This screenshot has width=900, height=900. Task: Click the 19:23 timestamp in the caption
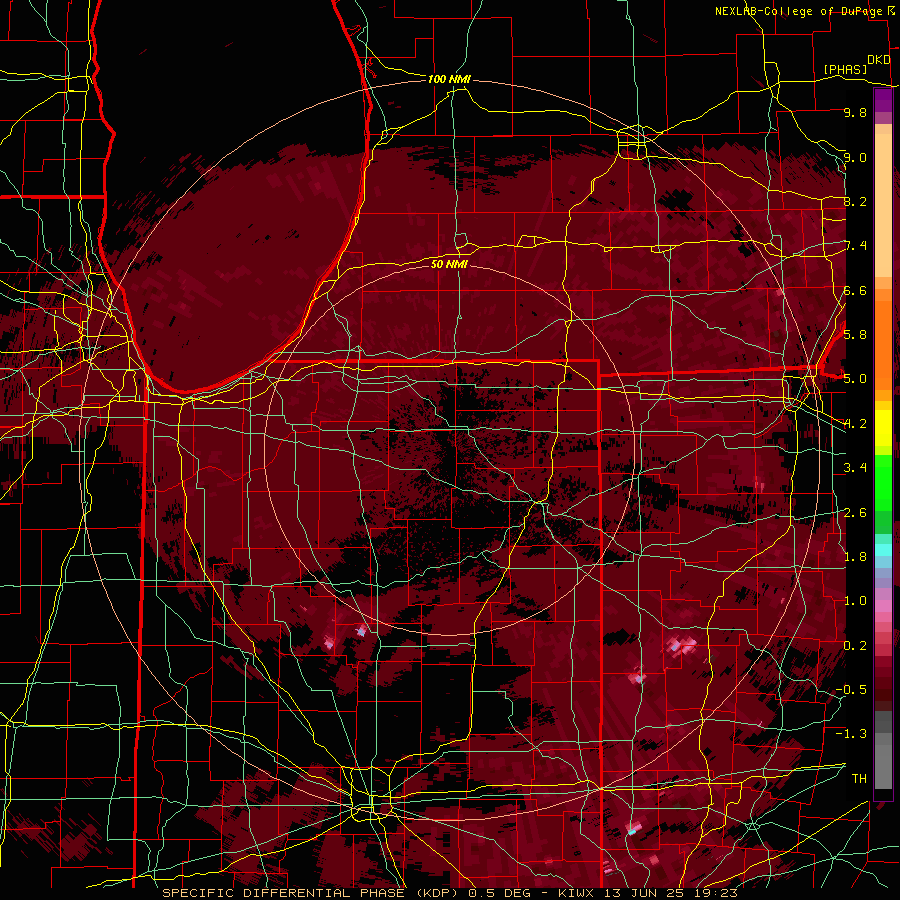[717, 893]
